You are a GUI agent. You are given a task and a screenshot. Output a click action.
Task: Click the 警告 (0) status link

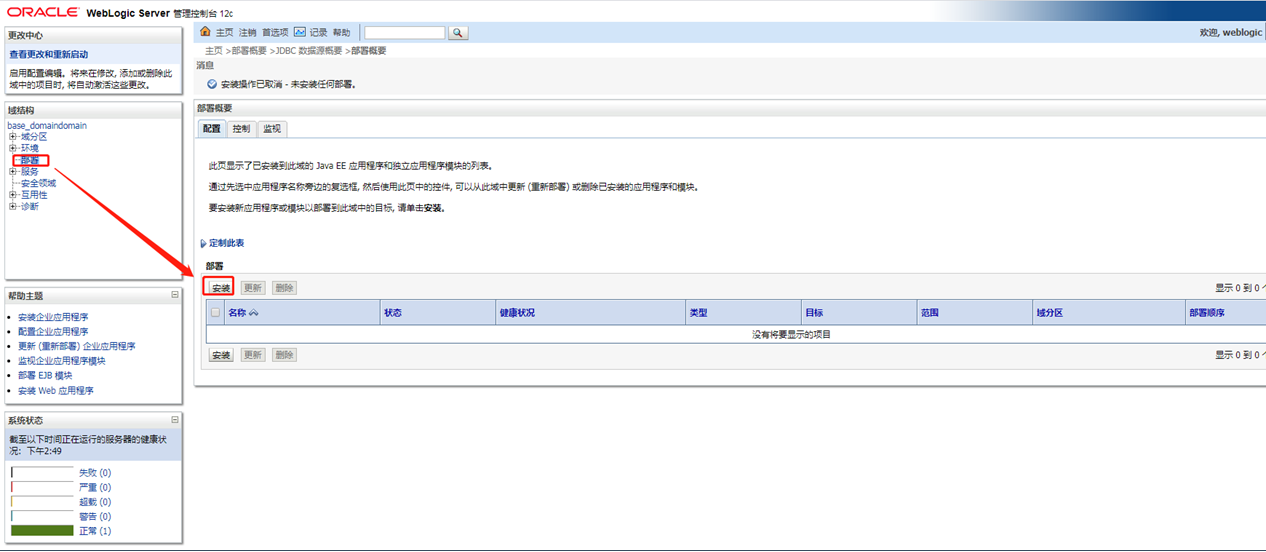(95, 517)
